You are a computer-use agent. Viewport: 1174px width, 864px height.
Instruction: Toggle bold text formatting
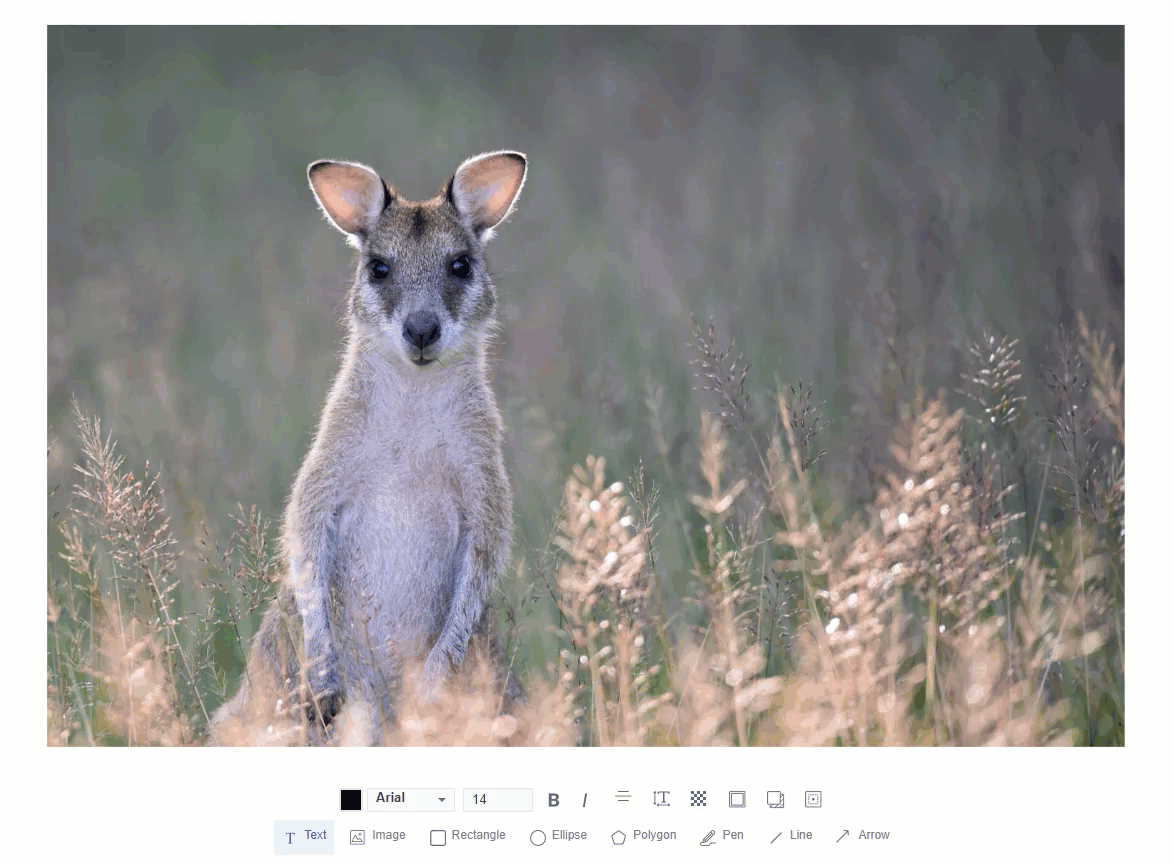point(553,800)
